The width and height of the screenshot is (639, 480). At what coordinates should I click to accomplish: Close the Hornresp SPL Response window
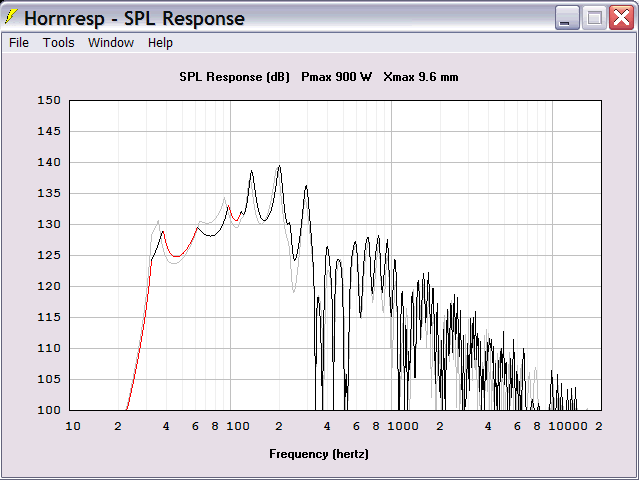[x=621, y=18]
